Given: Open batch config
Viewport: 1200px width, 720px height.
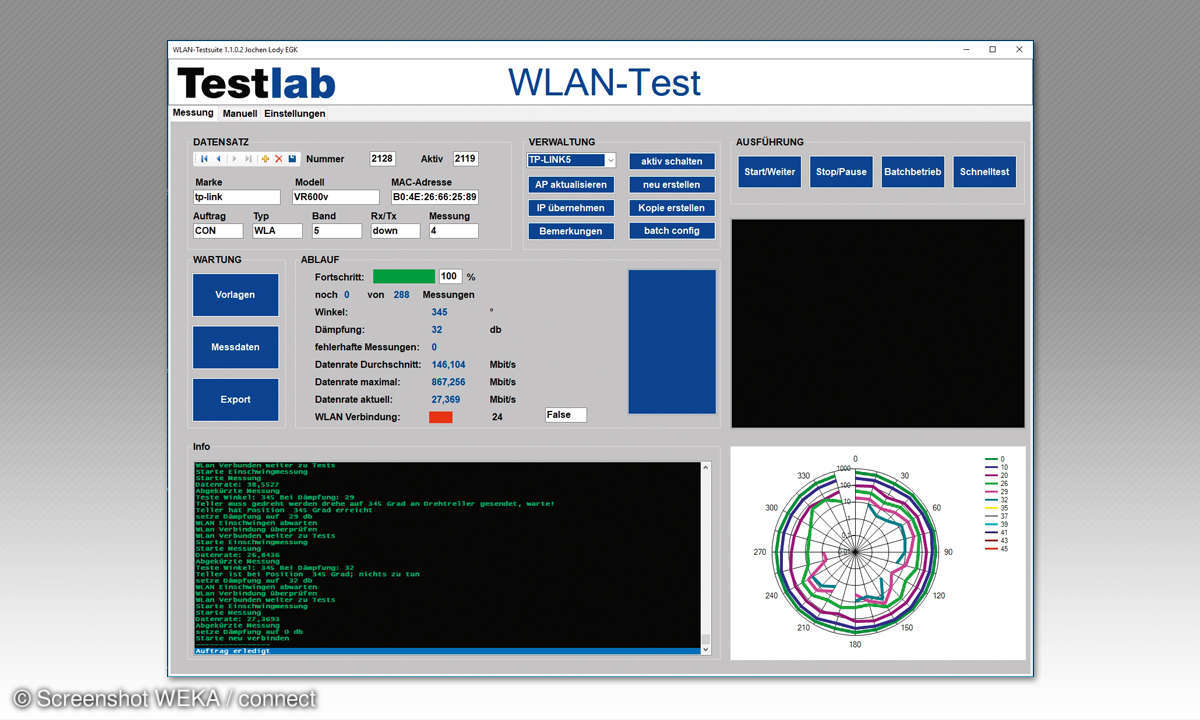Looking at the screenshot, I should (x=672, y=230).
